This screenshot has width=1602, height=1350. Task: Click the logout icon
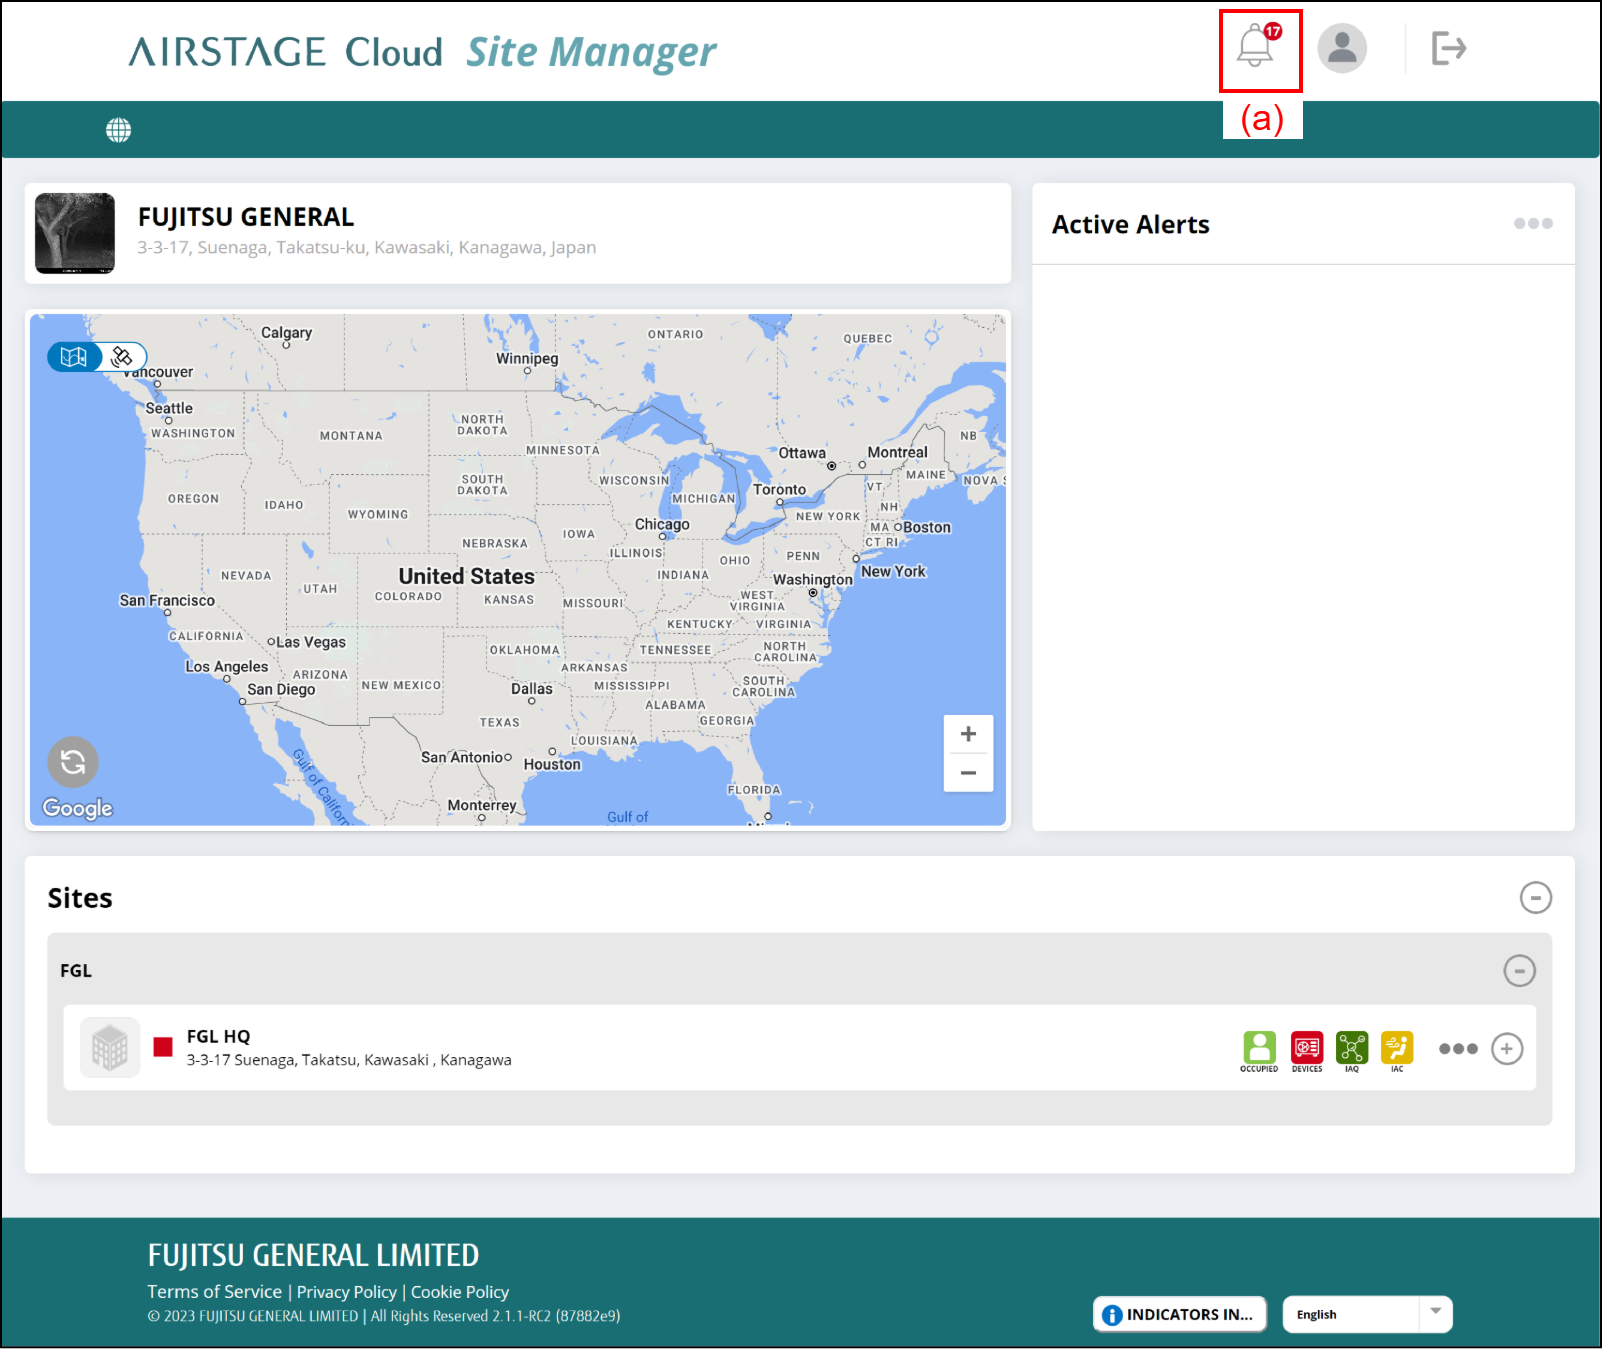click(1447, 48)
